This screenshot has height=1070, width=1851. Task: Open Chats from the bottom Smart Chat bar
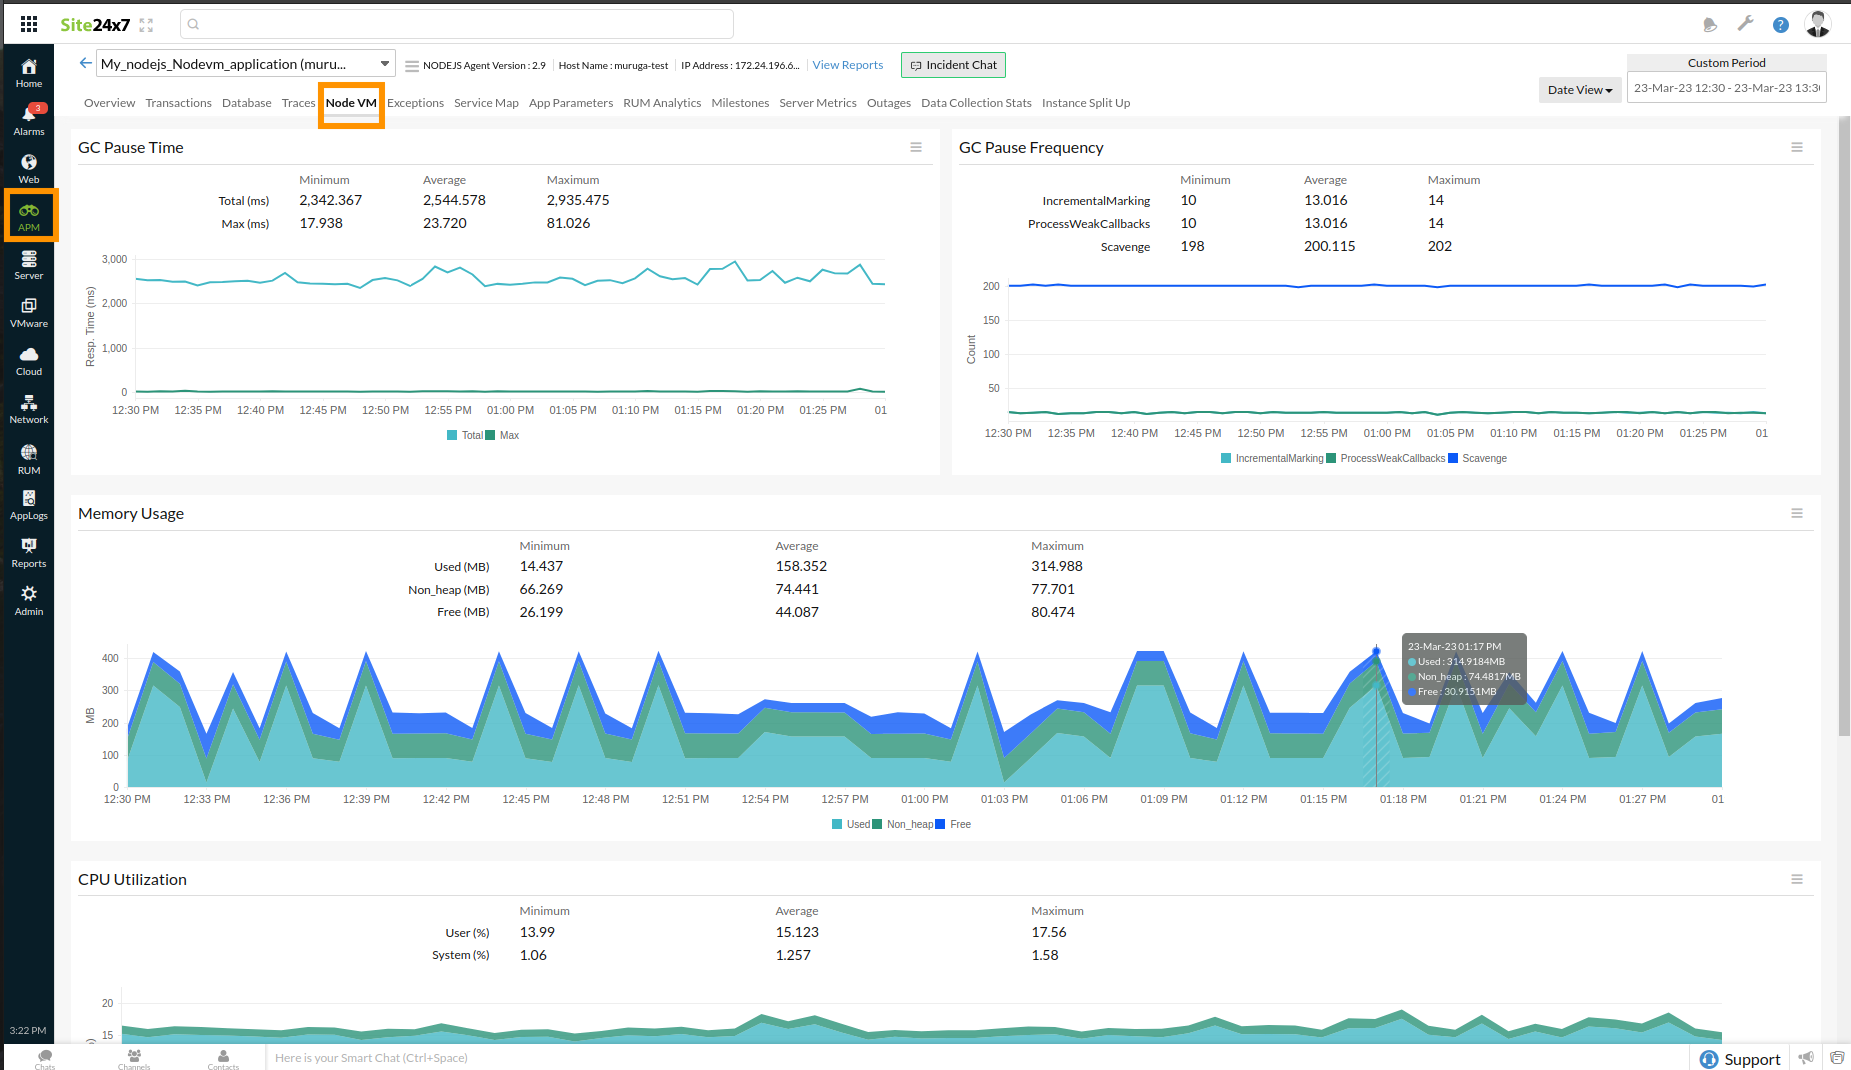point(44,1058)
